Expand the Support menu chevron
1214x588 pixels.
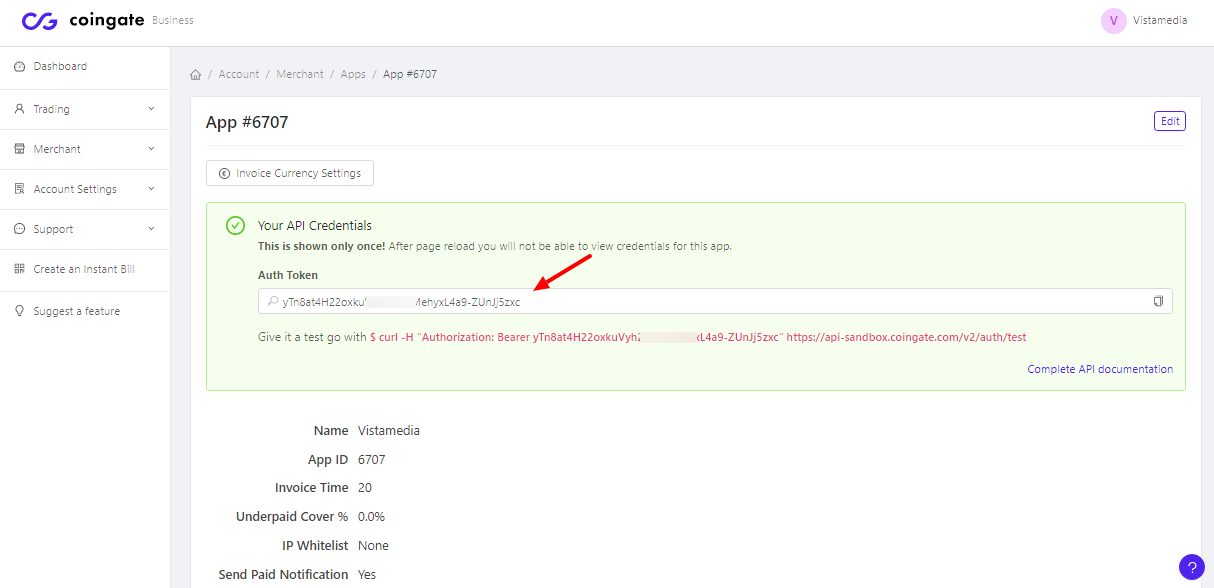[x=152, y=229]
